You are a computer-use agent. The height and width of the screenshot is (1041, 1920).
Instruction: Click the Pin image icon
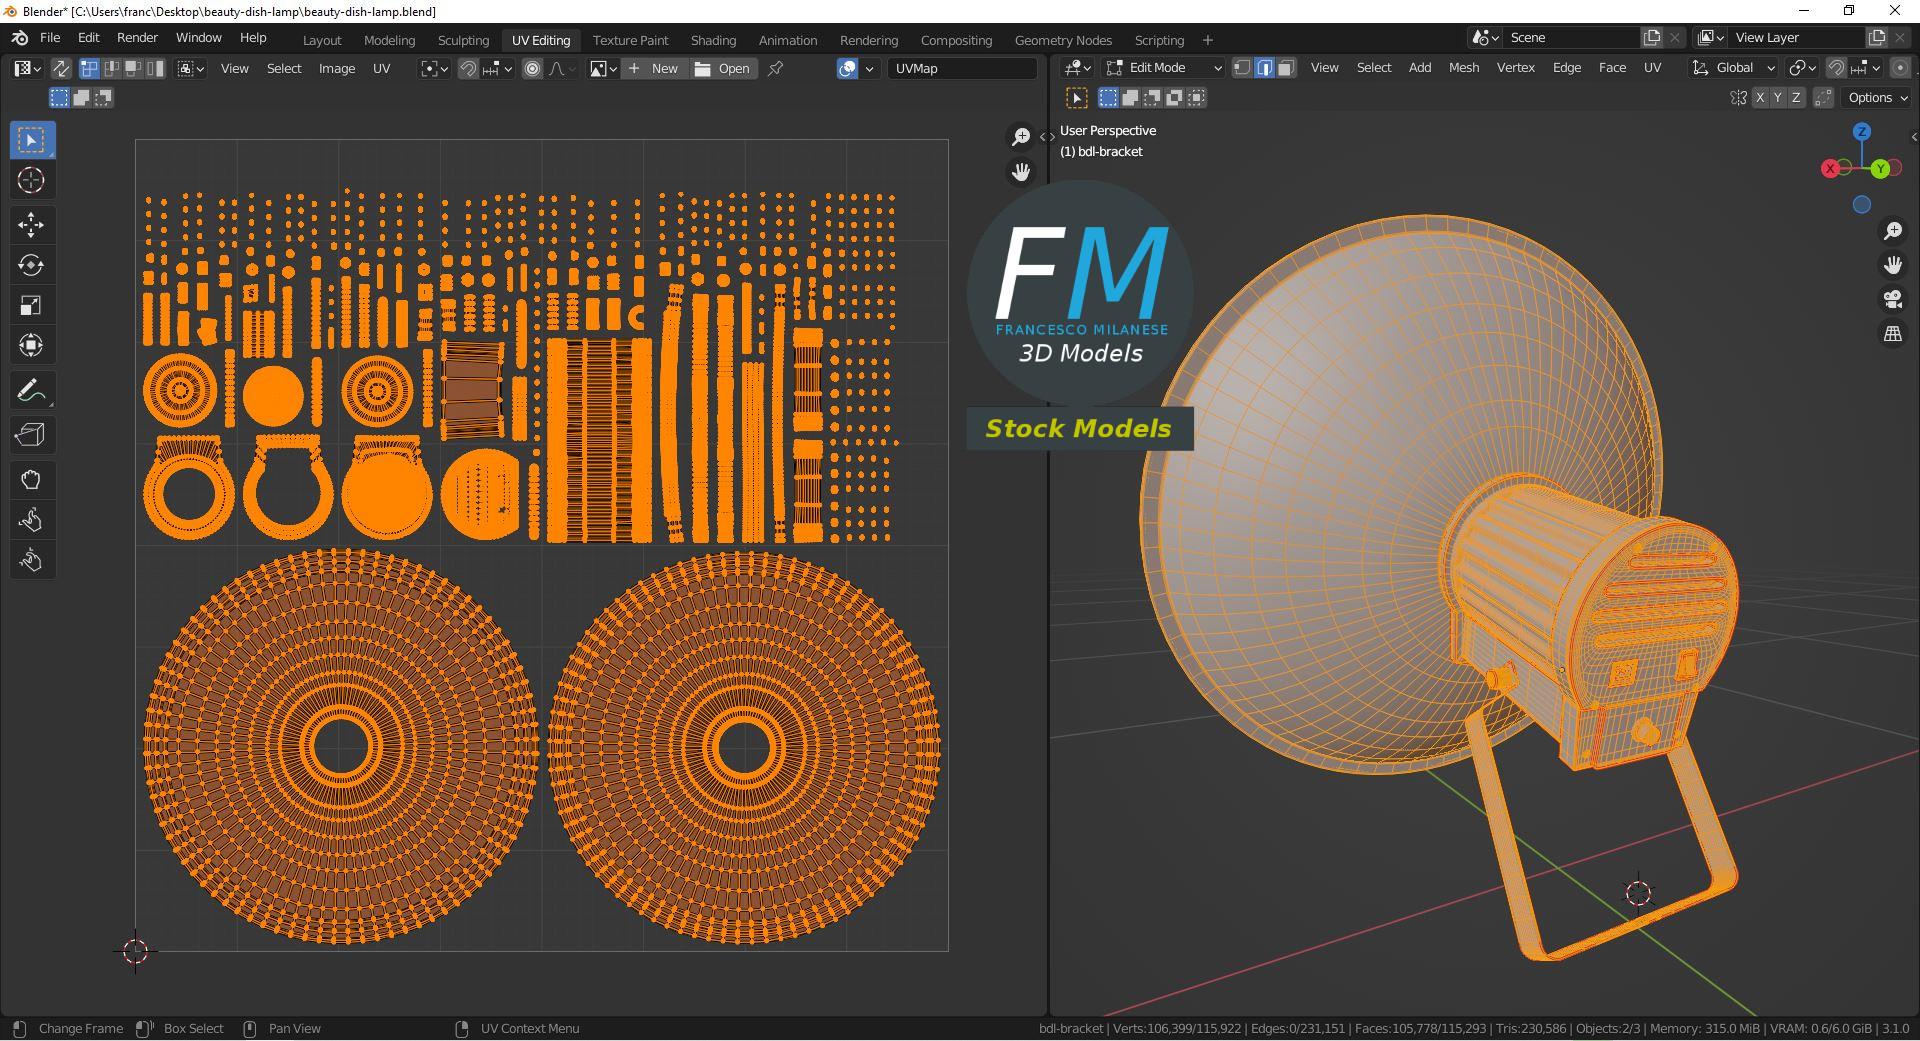(775, 68)
